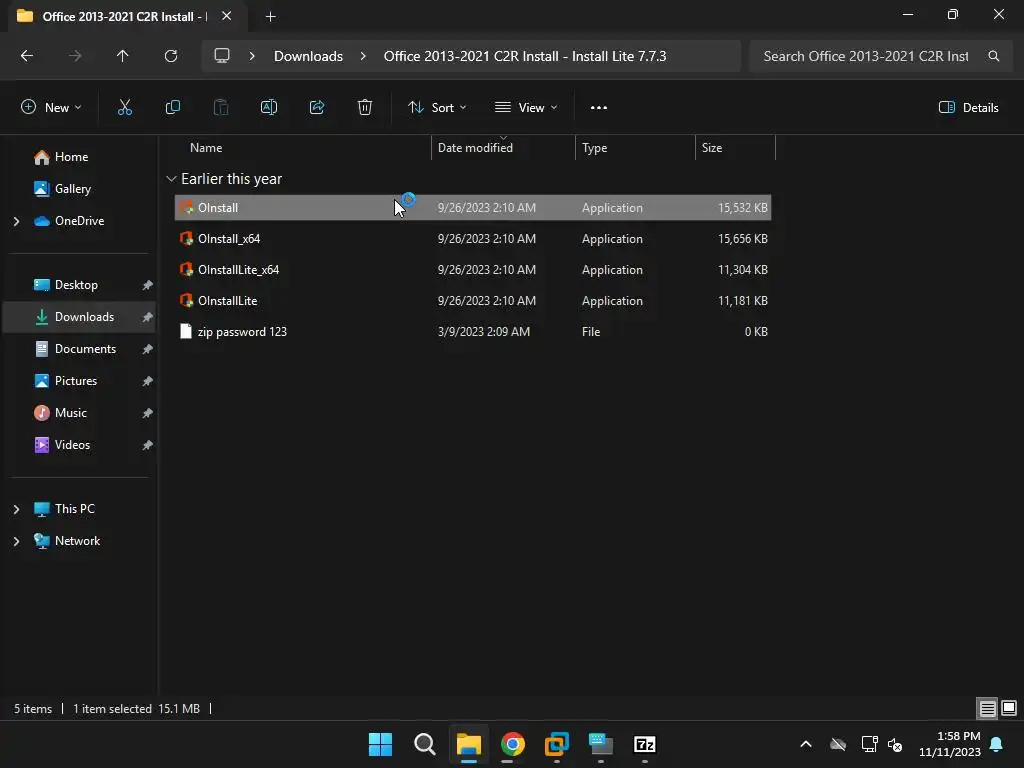Screen dimensions: 1024x768
Task: Click the clock showing 1:58 PM
Action: tap(958, 736)
